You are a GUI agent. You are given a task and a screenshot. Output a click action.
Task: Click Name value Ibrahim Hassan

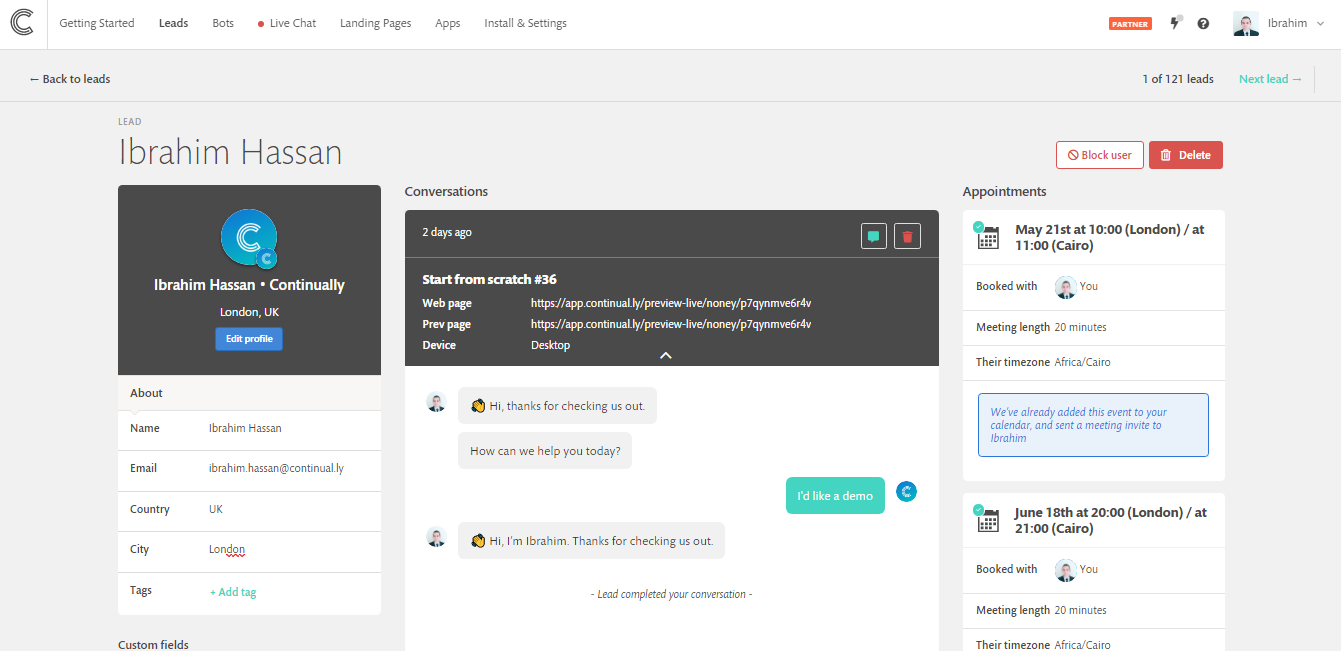(245, 428)
